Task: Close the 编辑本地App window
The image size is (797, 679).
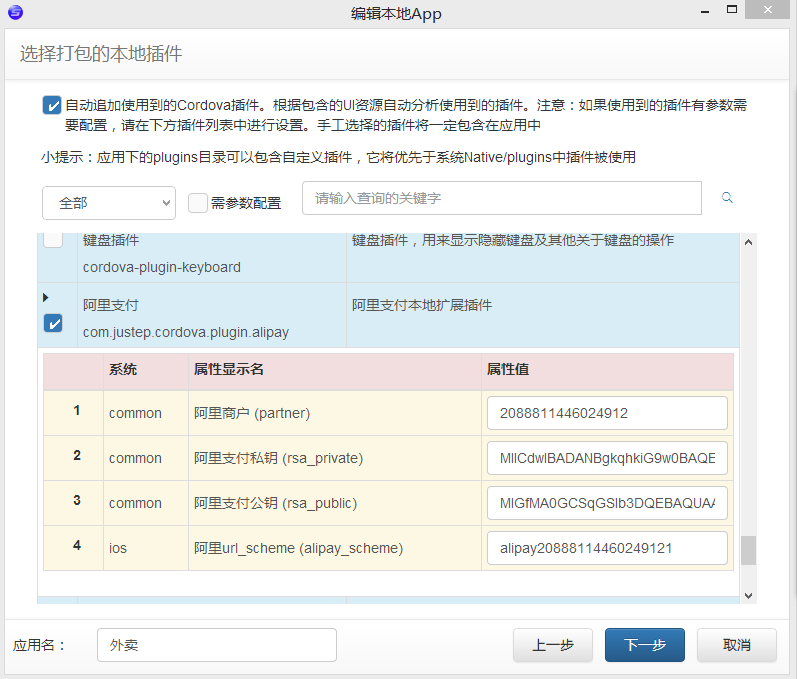Action: pos(768,9)
